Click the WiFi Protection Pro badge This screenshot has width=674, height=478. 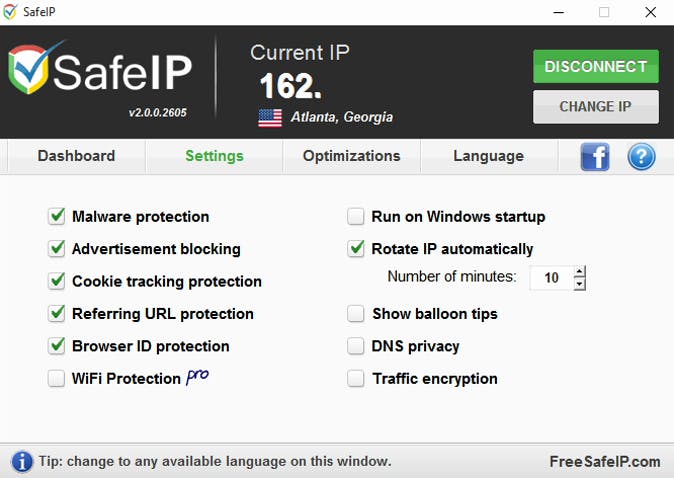tap(196, 377)
